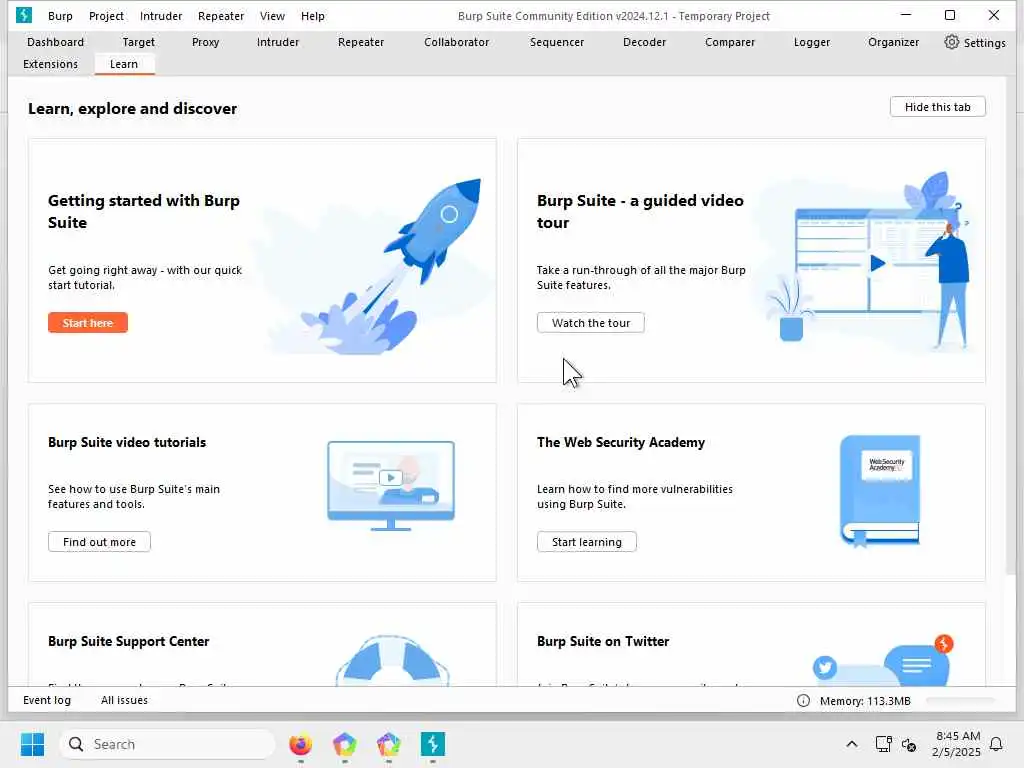Open the Repeater menu in menu bar
1024x768 pixels.
(x=221, y=16)
